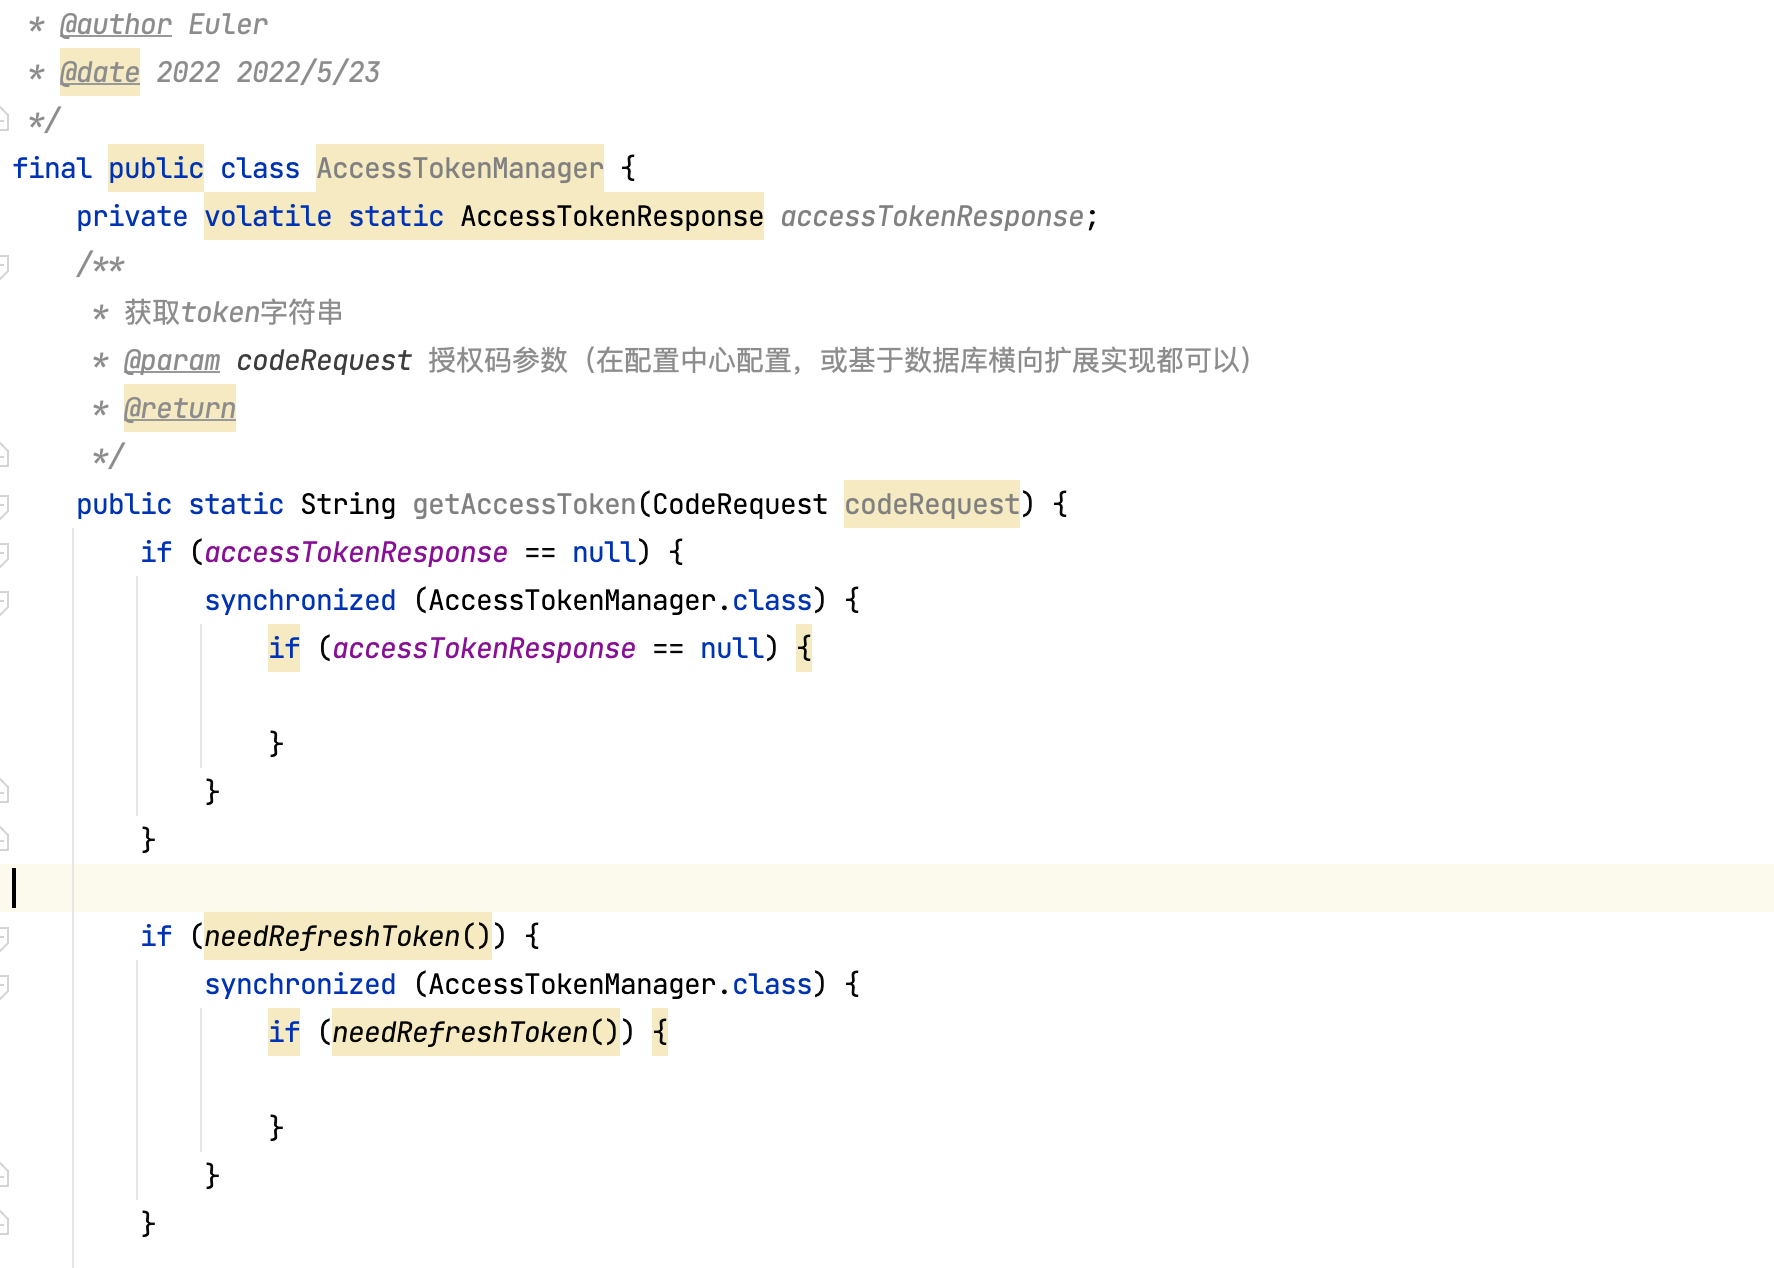The width and height of the screenshot is (1774, 1268).
Task: Click the @author tag in the comment
Action: tap(116, 24)
